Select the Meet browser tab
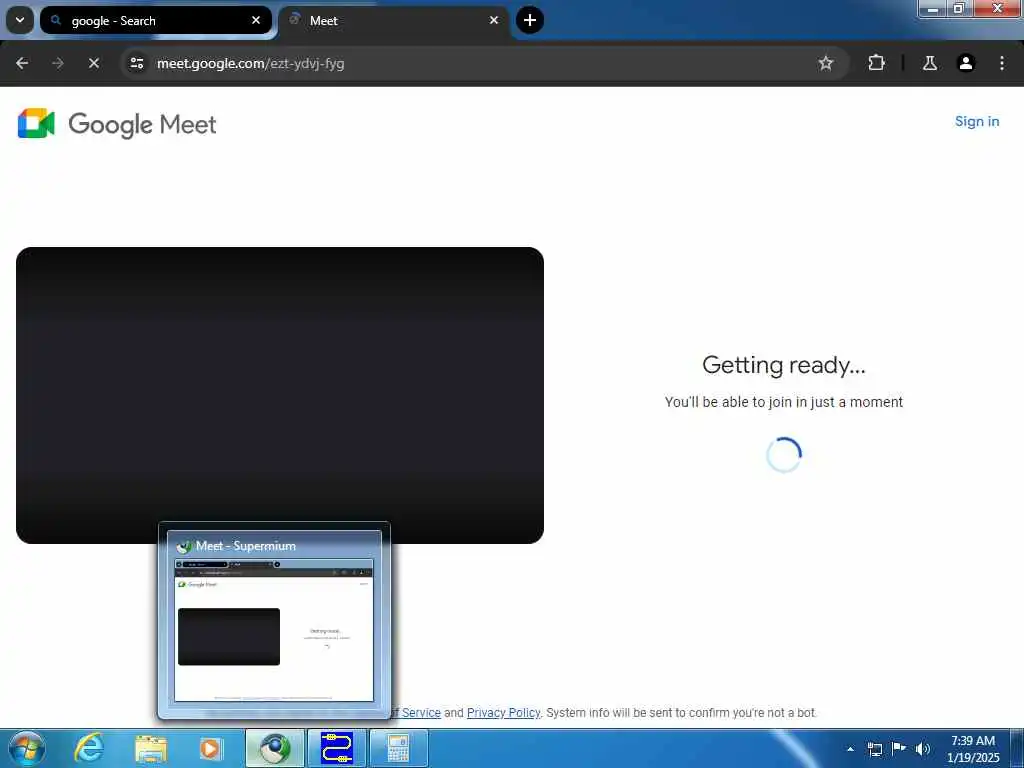This screenshot has height=768, width=1024. point(394,20)
